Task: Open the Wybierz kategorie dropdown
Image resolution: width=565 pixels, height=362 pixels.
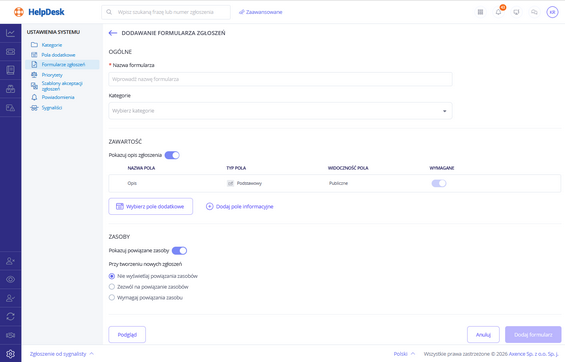Action: click(x=280, y=111)
